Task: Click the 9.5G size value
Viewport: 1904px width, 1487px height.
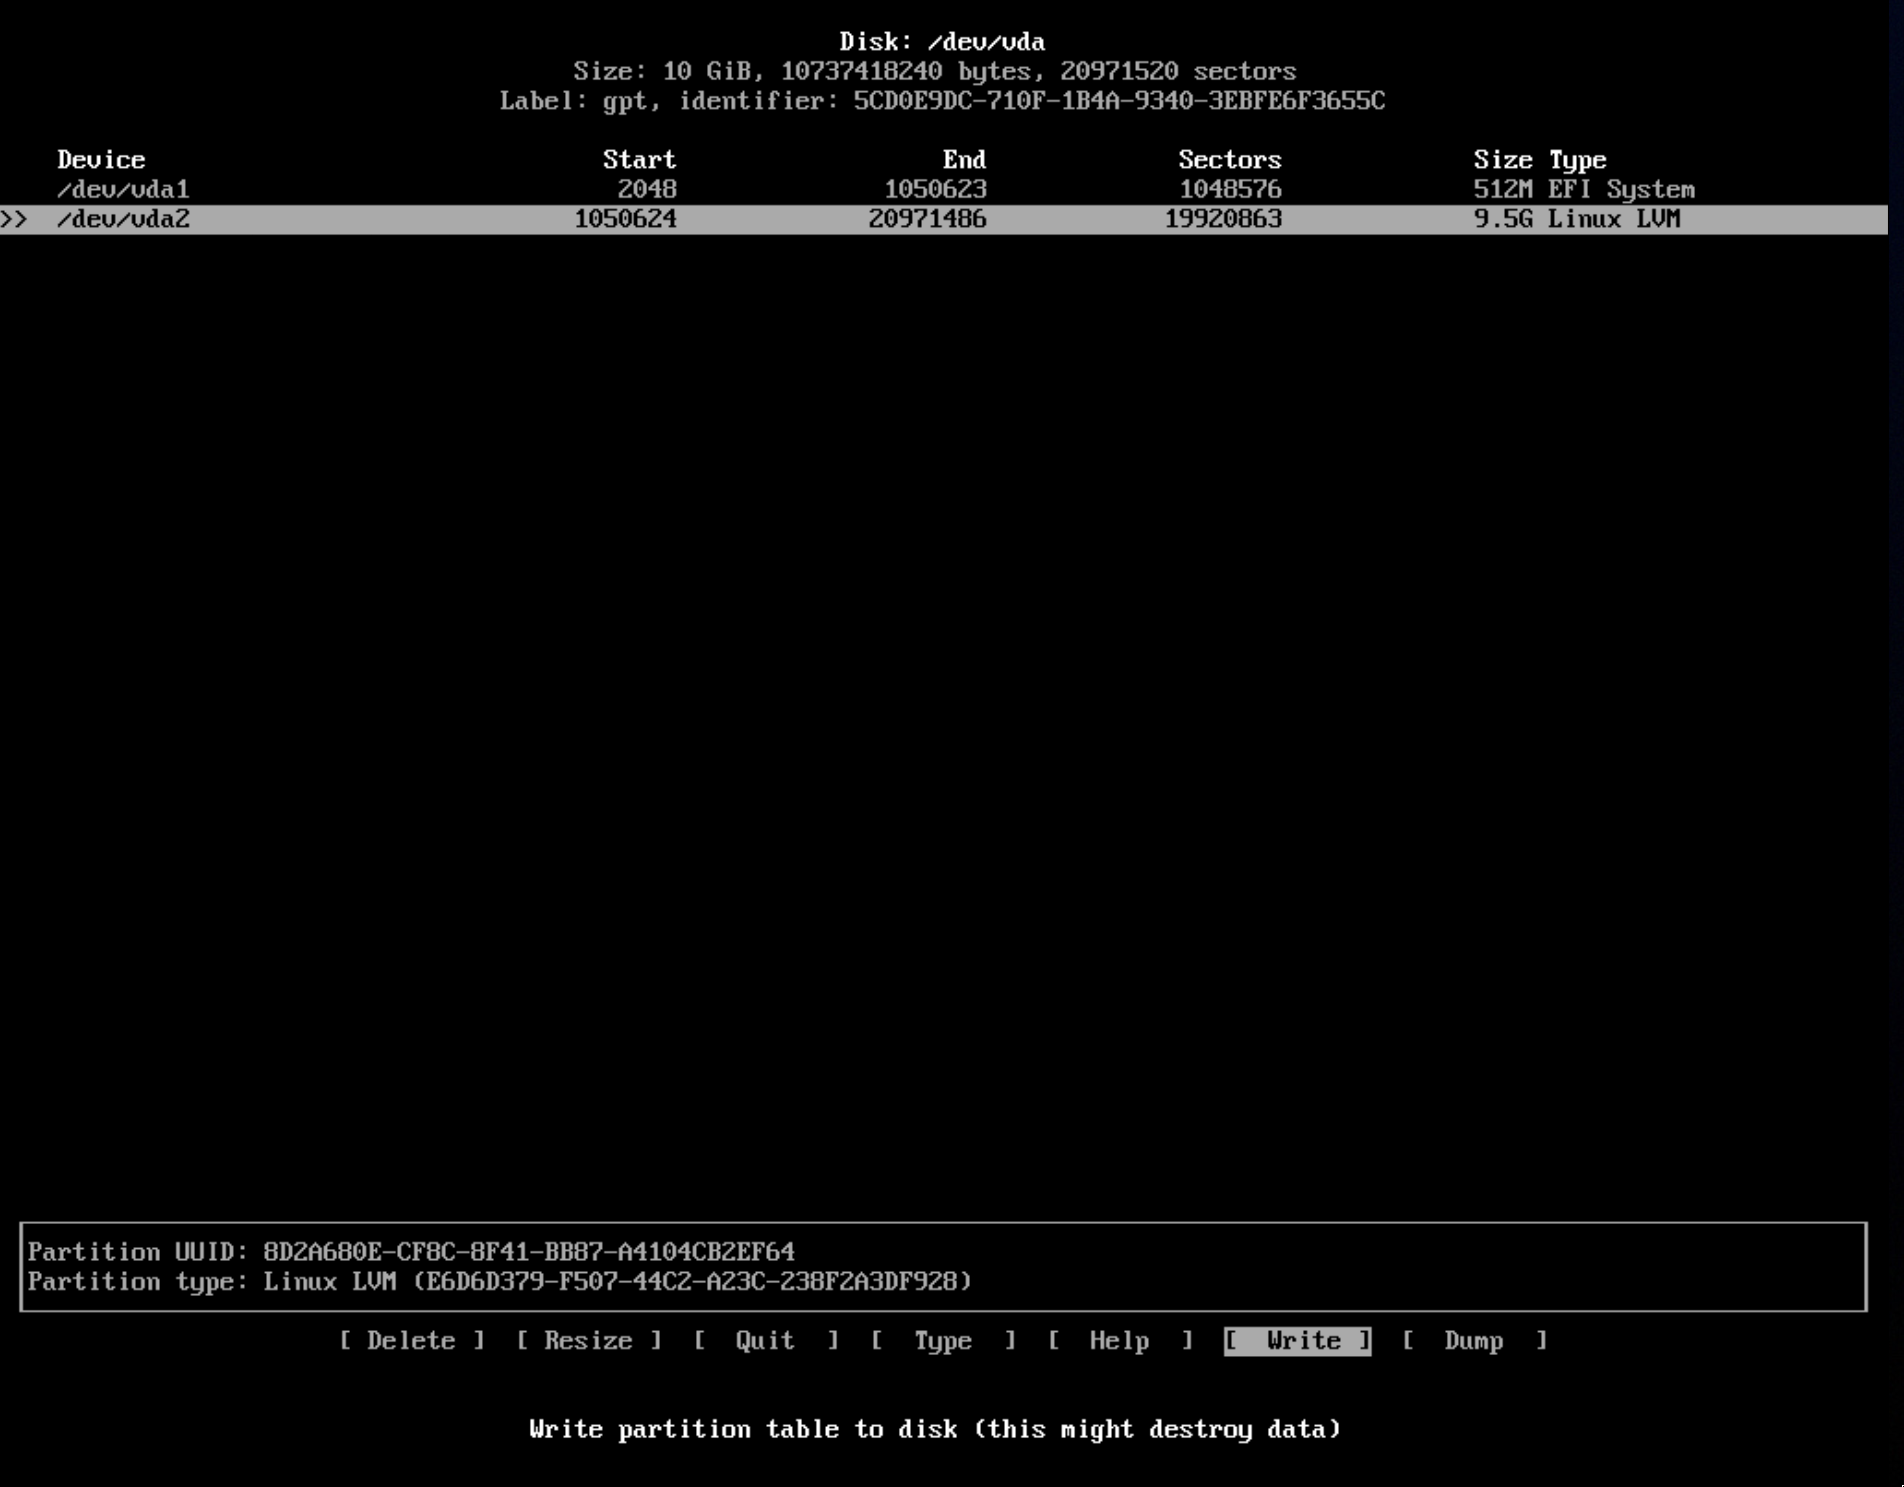Action: [1502, 219]
